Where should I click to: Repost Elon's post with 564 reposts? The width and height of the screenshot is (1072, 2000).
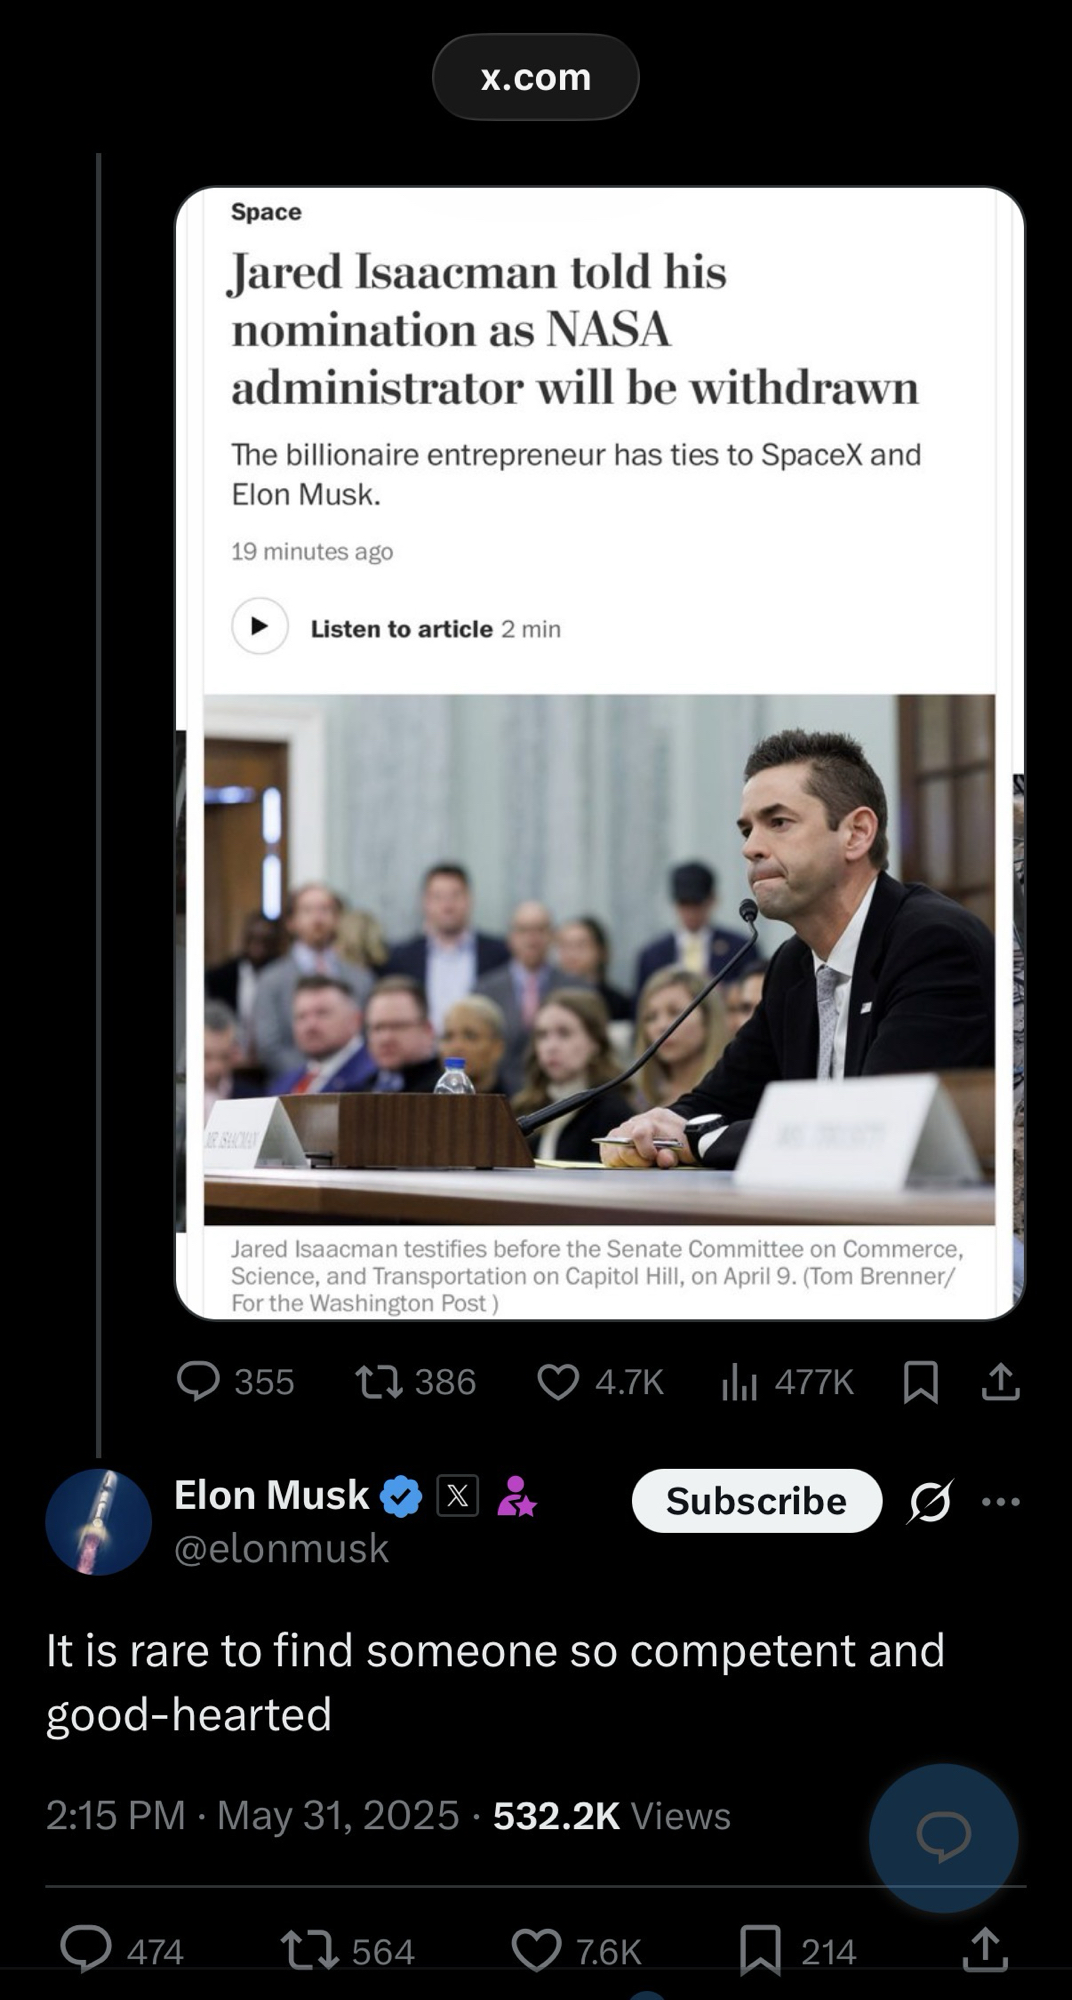[x=310, y=1950]
